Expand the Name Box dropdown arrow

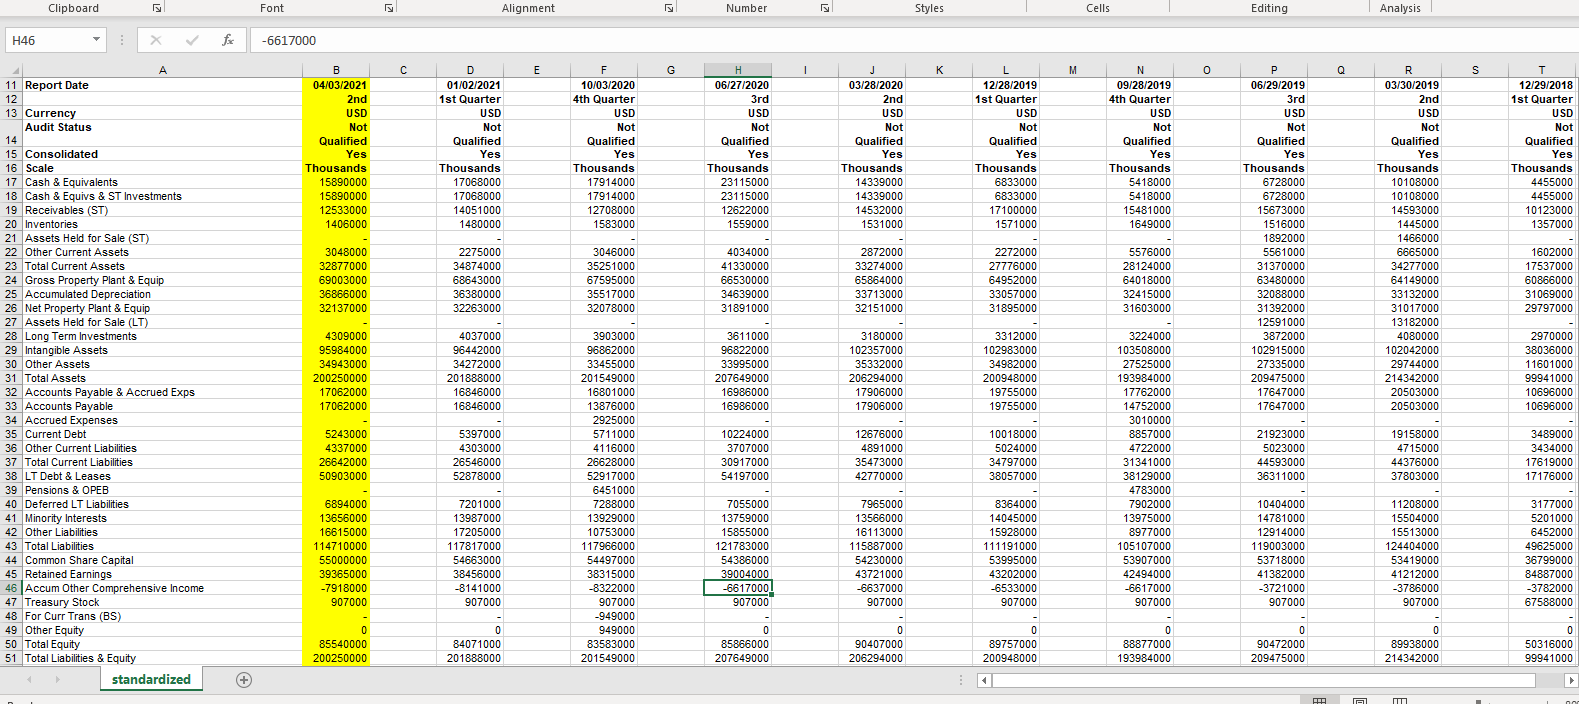(97, 40)
